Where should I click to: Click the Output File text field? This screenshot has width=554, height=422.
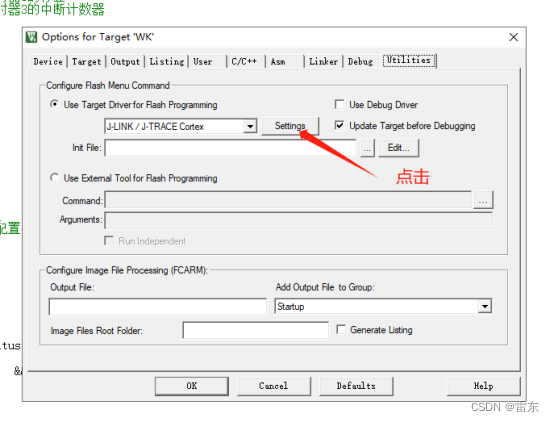point(158,306)
